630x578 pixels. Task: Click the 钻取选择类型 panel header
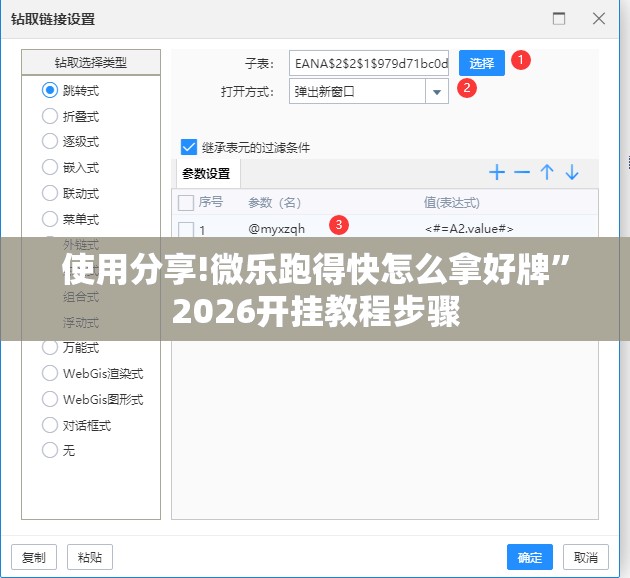[91, 62]
